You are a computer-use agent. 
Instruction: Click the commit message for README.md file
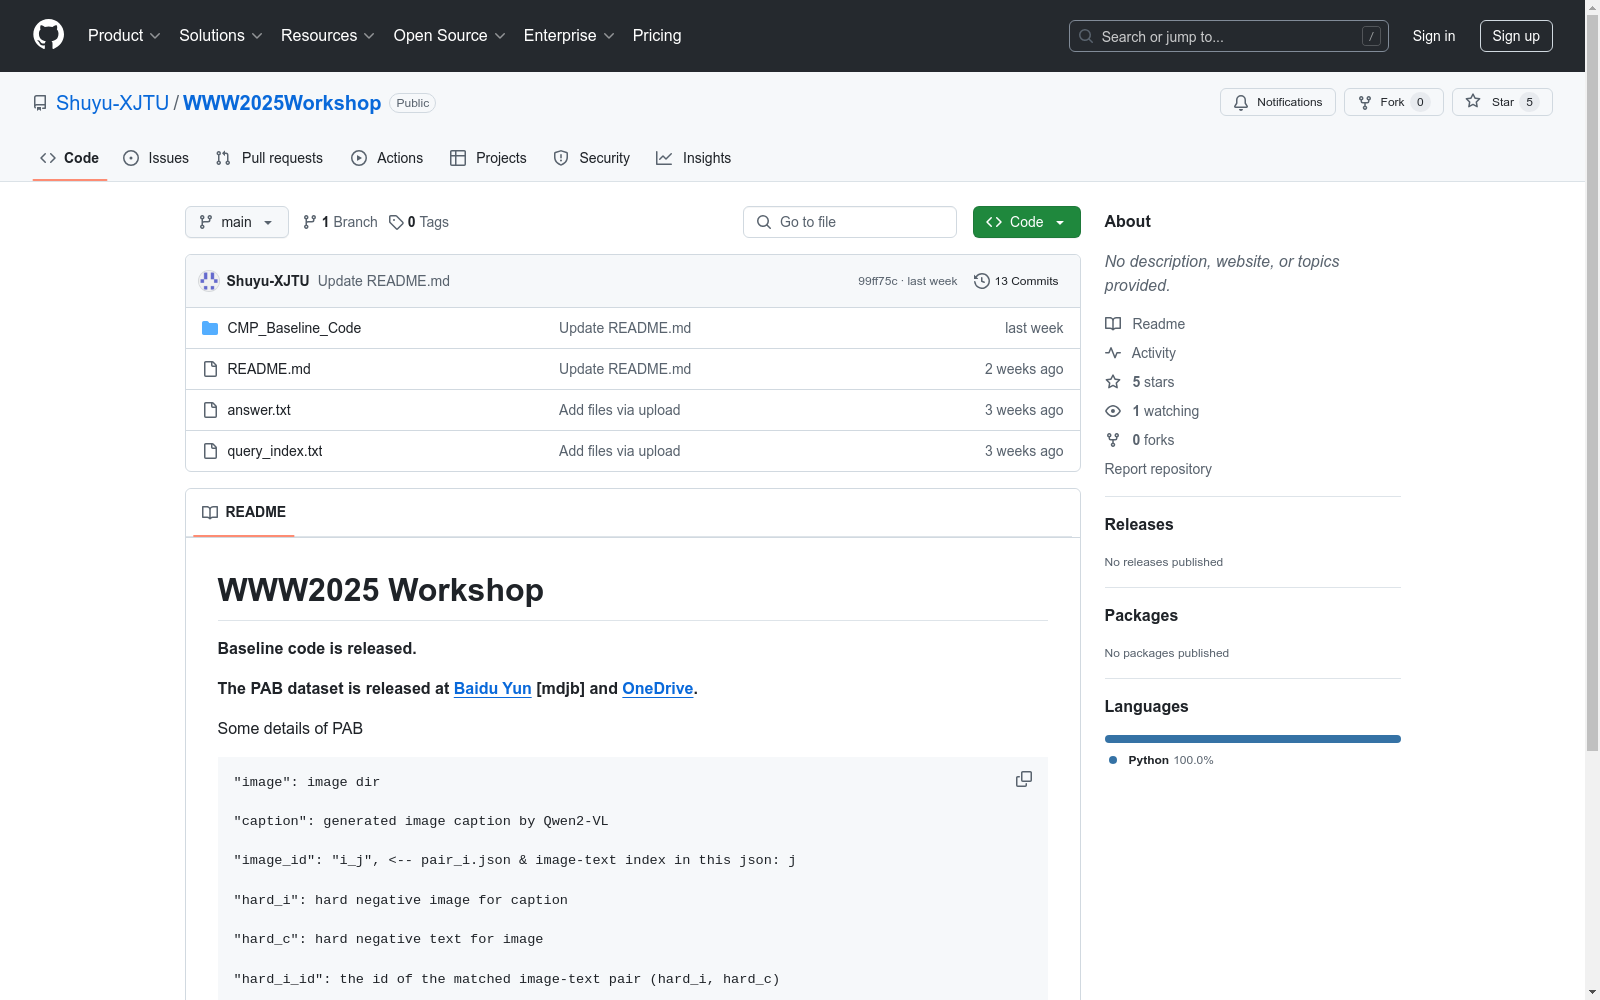point(625,369)
